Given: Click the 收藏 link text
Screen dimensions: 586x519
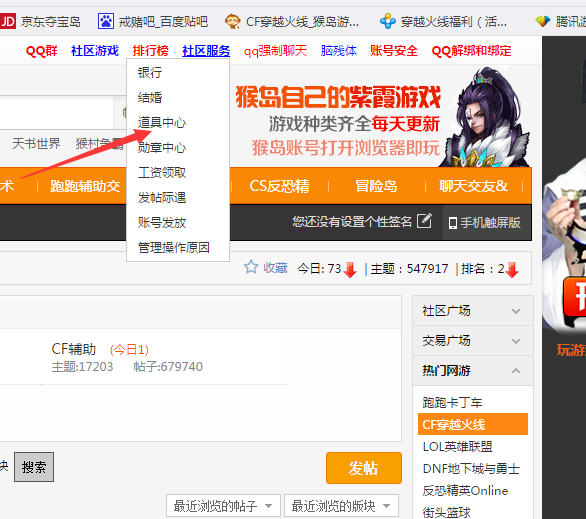Looking at the screenshot, I should (275, 268).
